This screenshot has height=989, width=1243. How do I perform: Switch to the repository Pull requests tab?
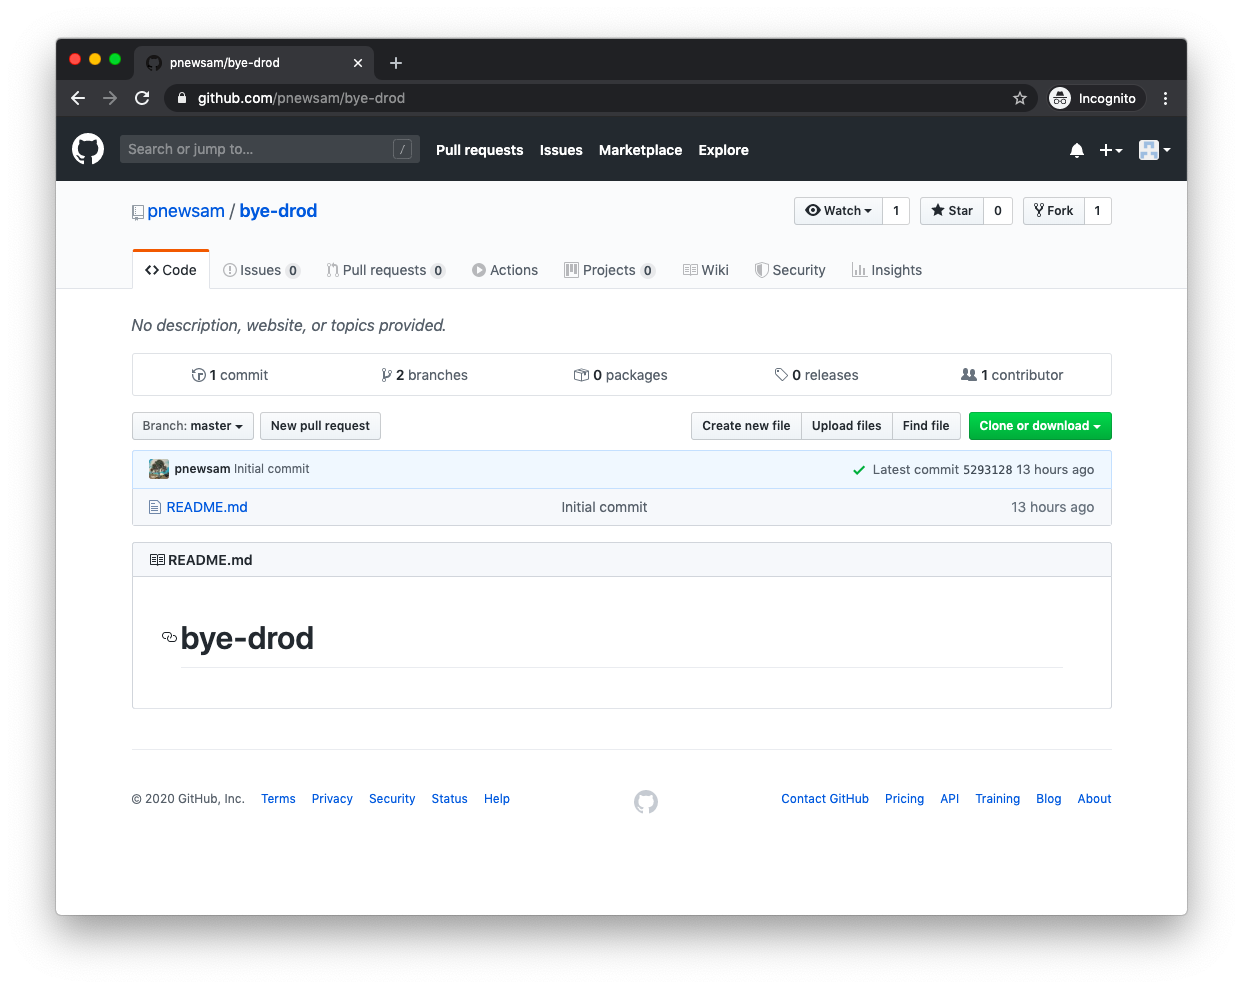coord(385,270)
